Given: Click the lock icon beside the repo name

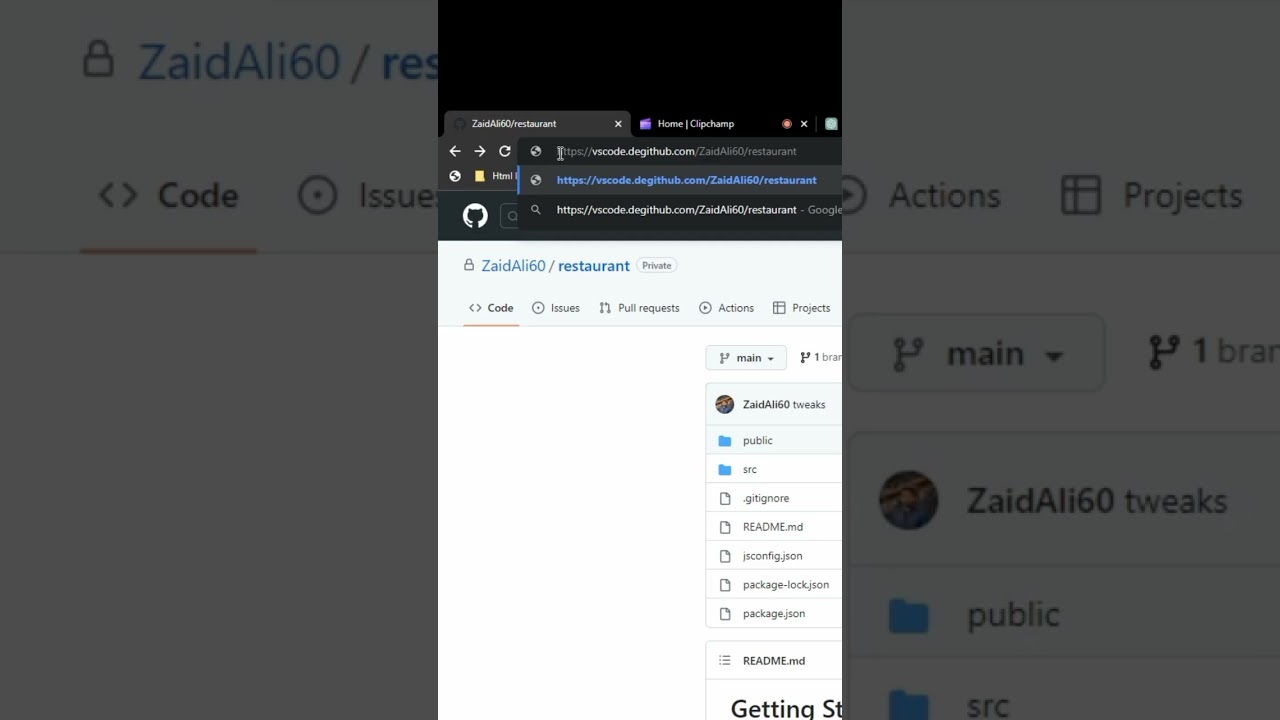Looking at the screenshot, I should point(469,265).
